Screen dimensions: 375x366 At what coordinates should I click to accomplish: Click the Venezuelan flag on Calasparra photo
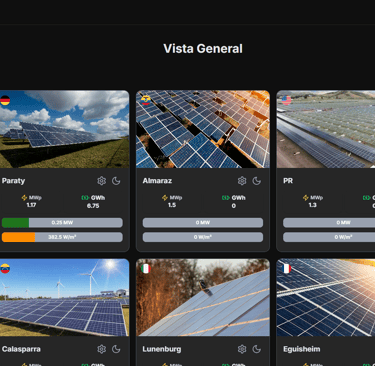(x=5, y=269)
